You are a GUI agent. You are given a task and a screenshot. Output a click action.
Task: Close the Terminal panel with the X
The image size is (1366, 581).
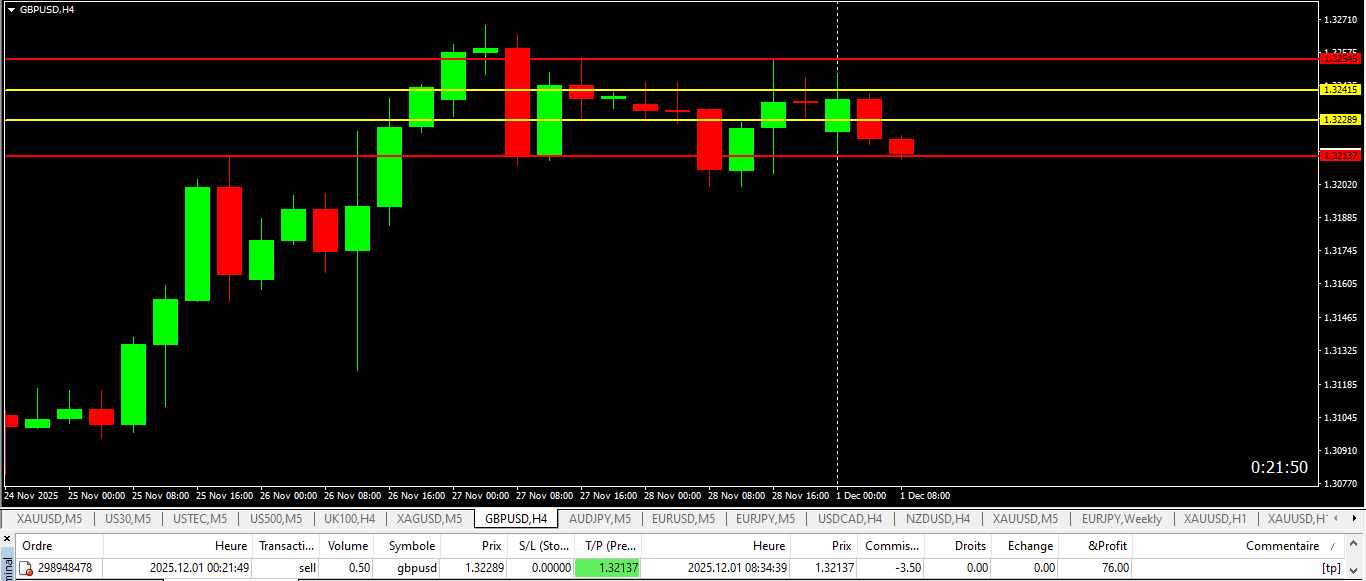click(7, 541)
